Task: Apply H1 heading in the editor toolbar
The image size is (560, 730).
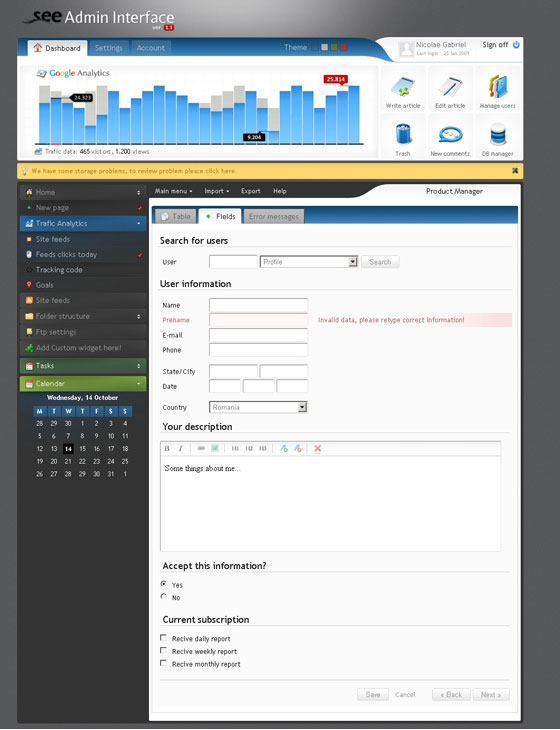Action: pyautogui.click(x=235, y=448)
